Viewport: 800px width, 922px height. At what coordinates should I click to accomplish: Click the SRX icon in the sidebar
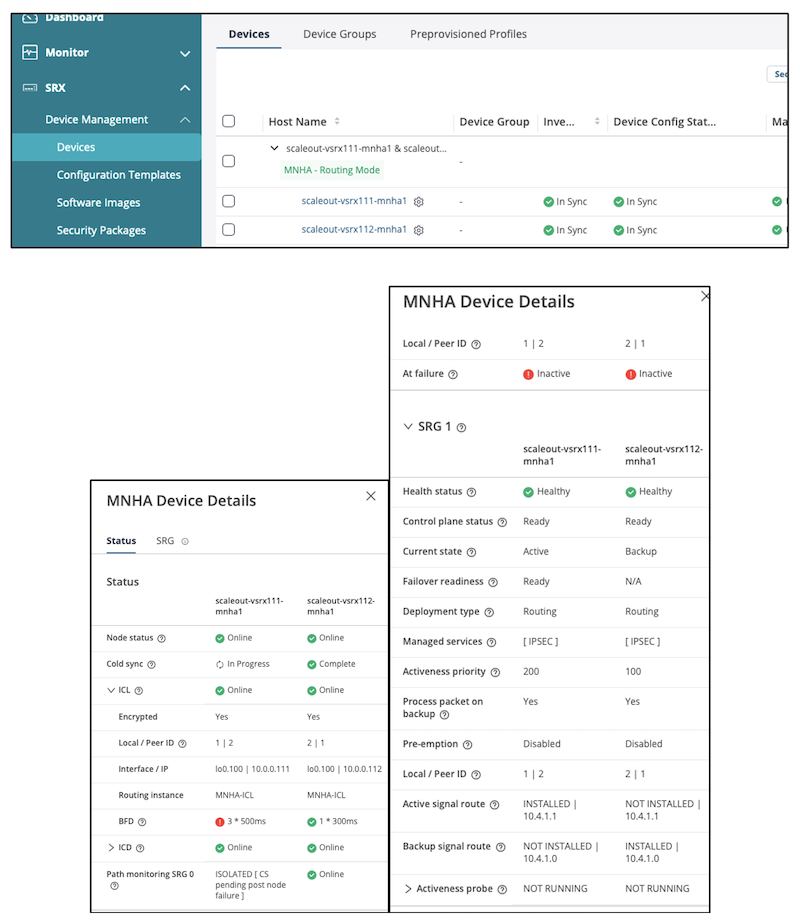[28, 87]
